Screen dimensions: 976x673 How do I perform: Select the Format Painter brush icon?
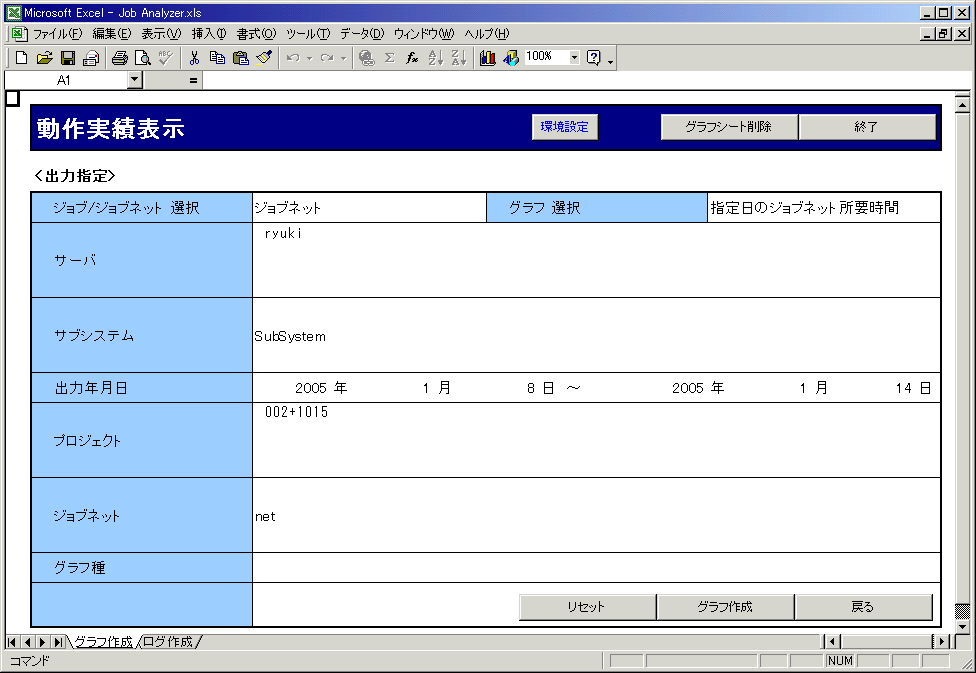(264, 58)
